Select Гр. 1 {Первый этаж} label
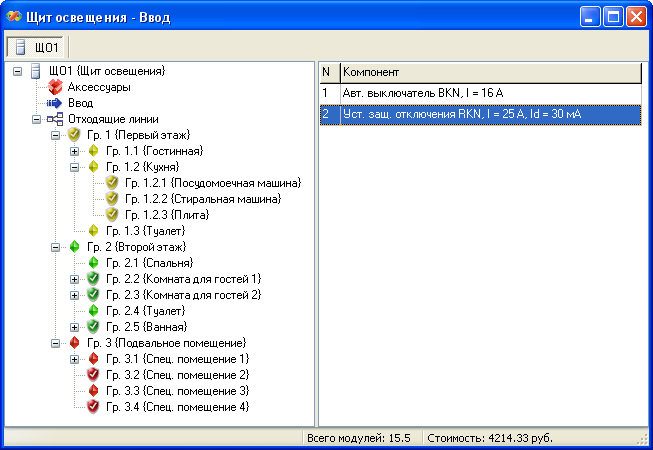The image size is (653, 450). coord(138,135)
